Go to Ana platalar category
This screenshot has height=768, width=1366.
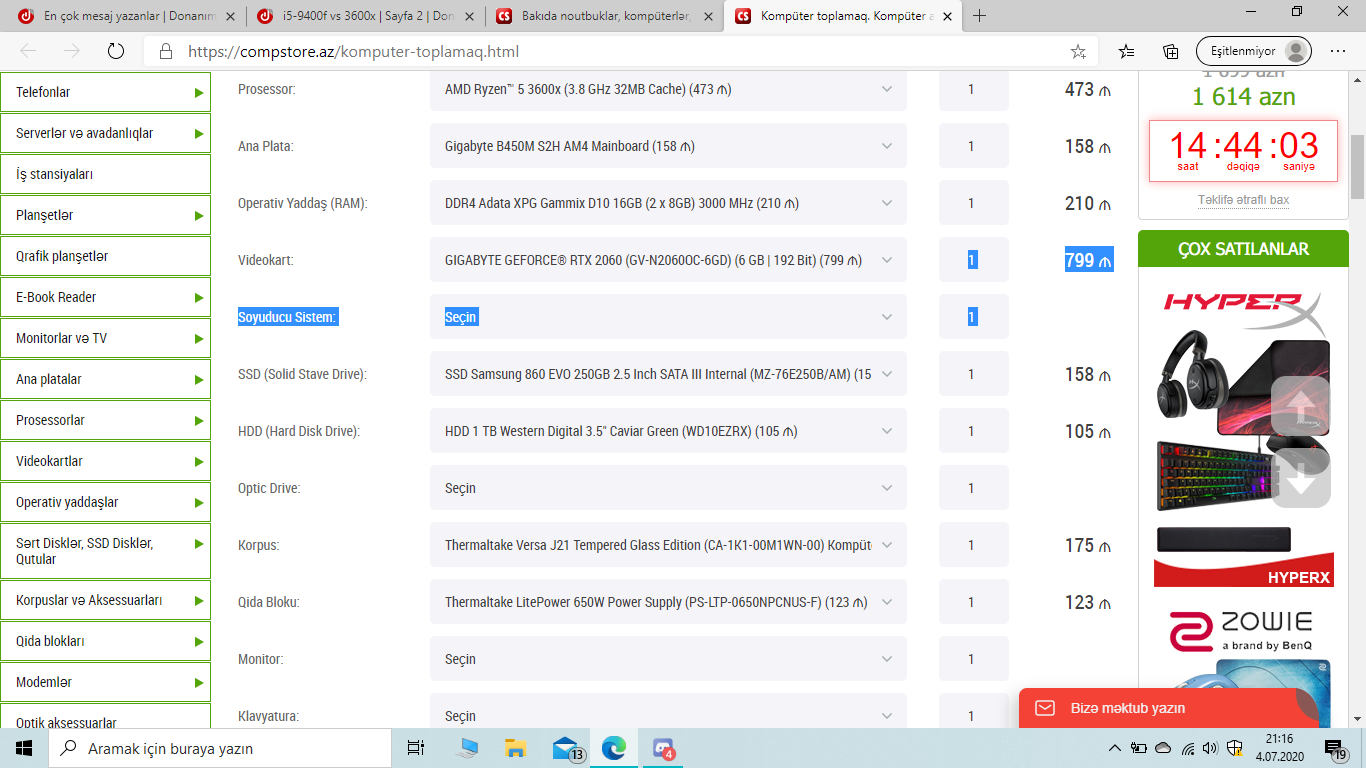pos(105,379)
